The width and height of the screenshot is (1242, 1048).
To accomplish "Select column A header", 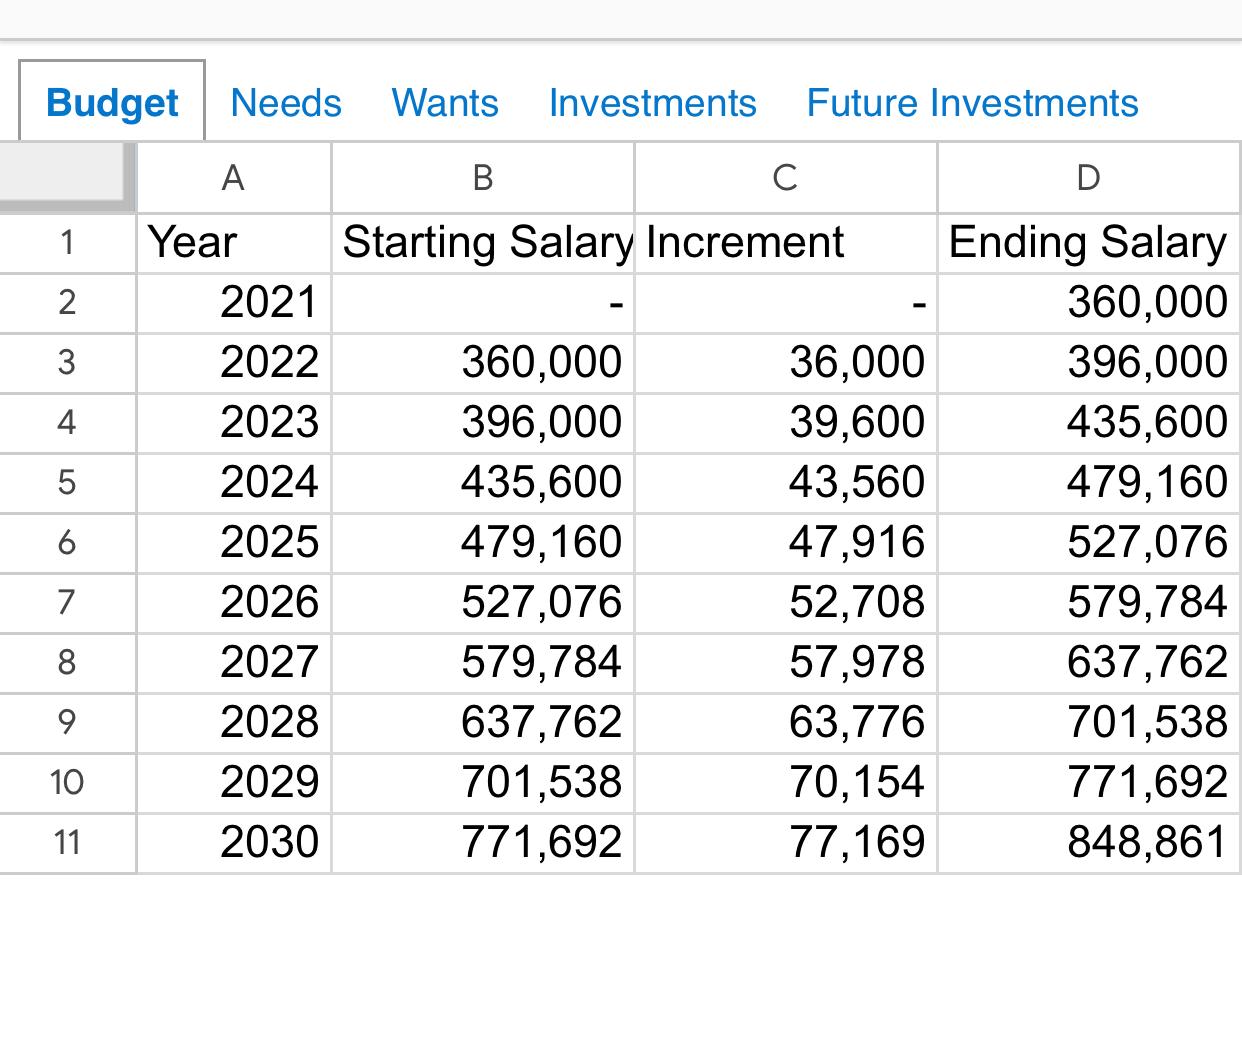I will 233,178.
